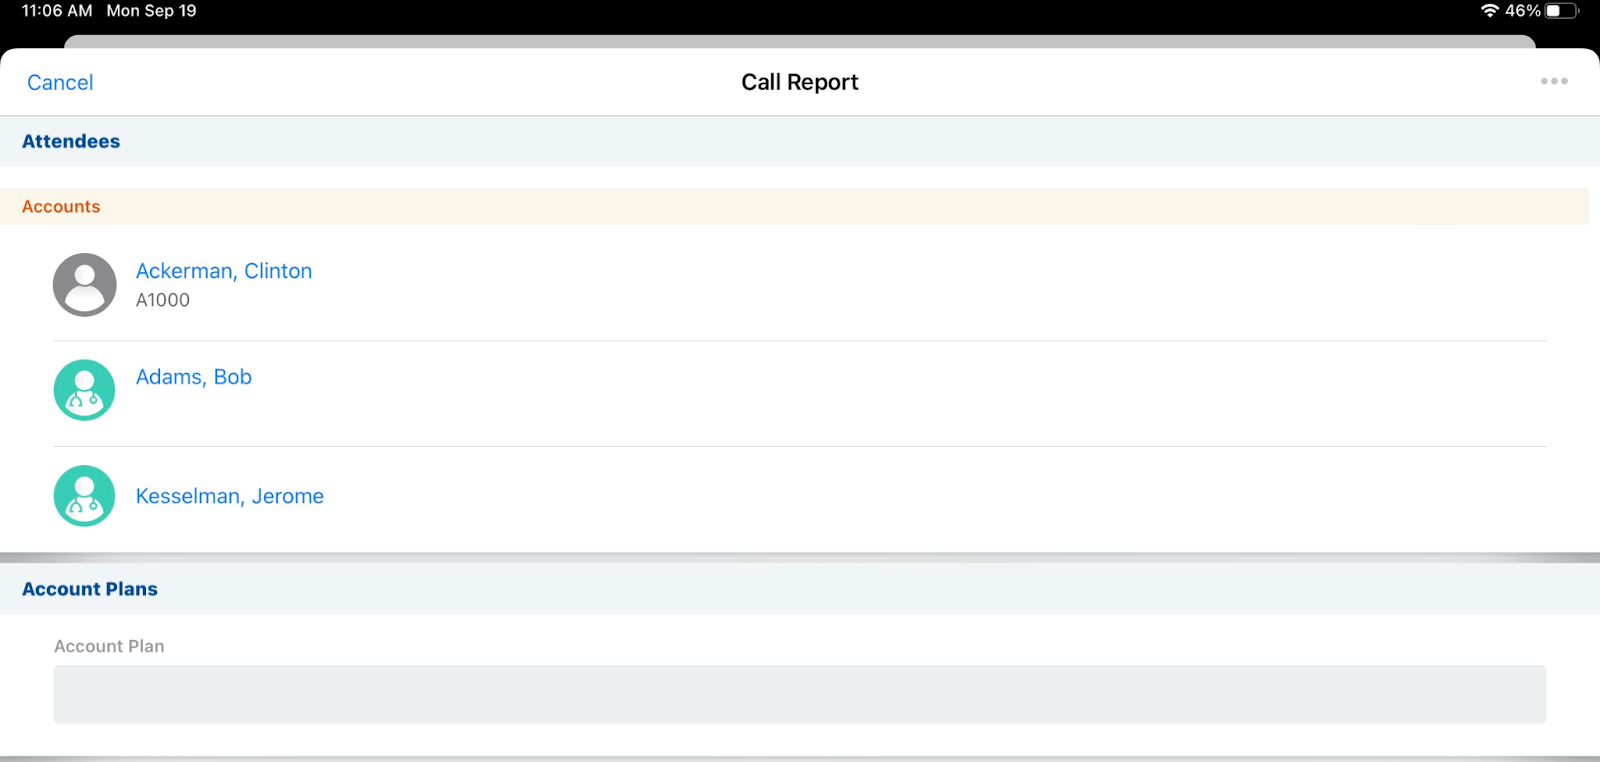Tap Bob Adams' teal doctor avatar
This screenshot has width=1600, height=762.
point(85,390)
